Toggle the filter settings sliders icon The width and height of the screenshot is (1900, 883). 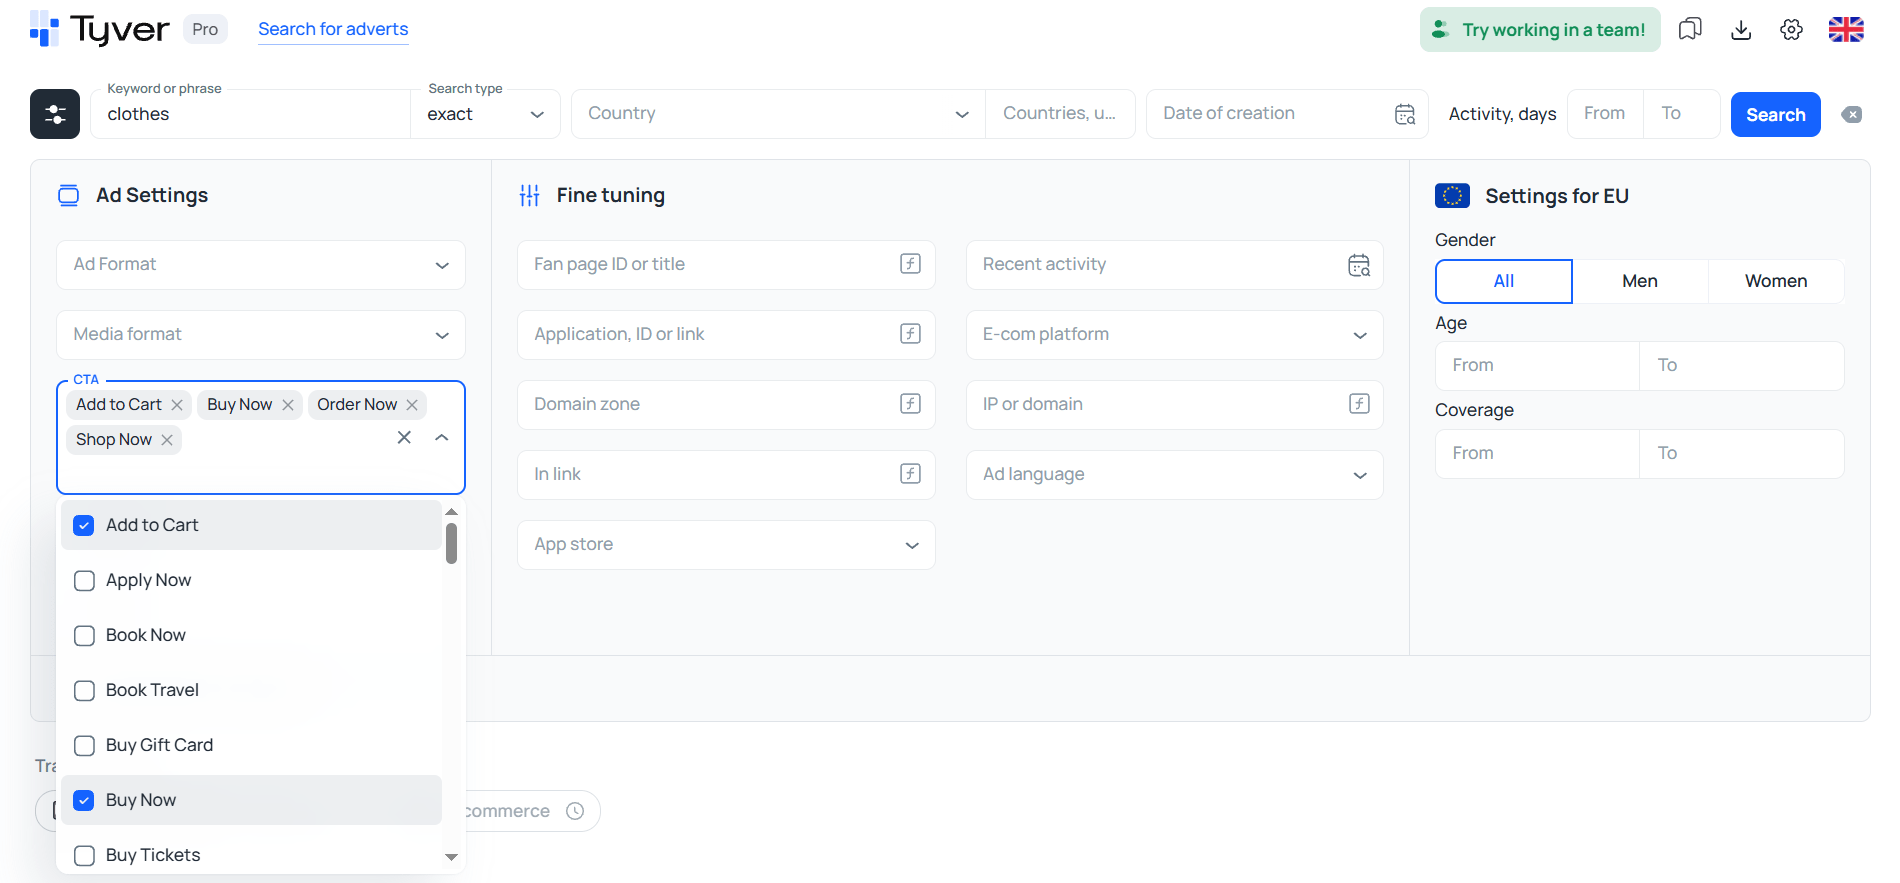[x=55, y=114]
